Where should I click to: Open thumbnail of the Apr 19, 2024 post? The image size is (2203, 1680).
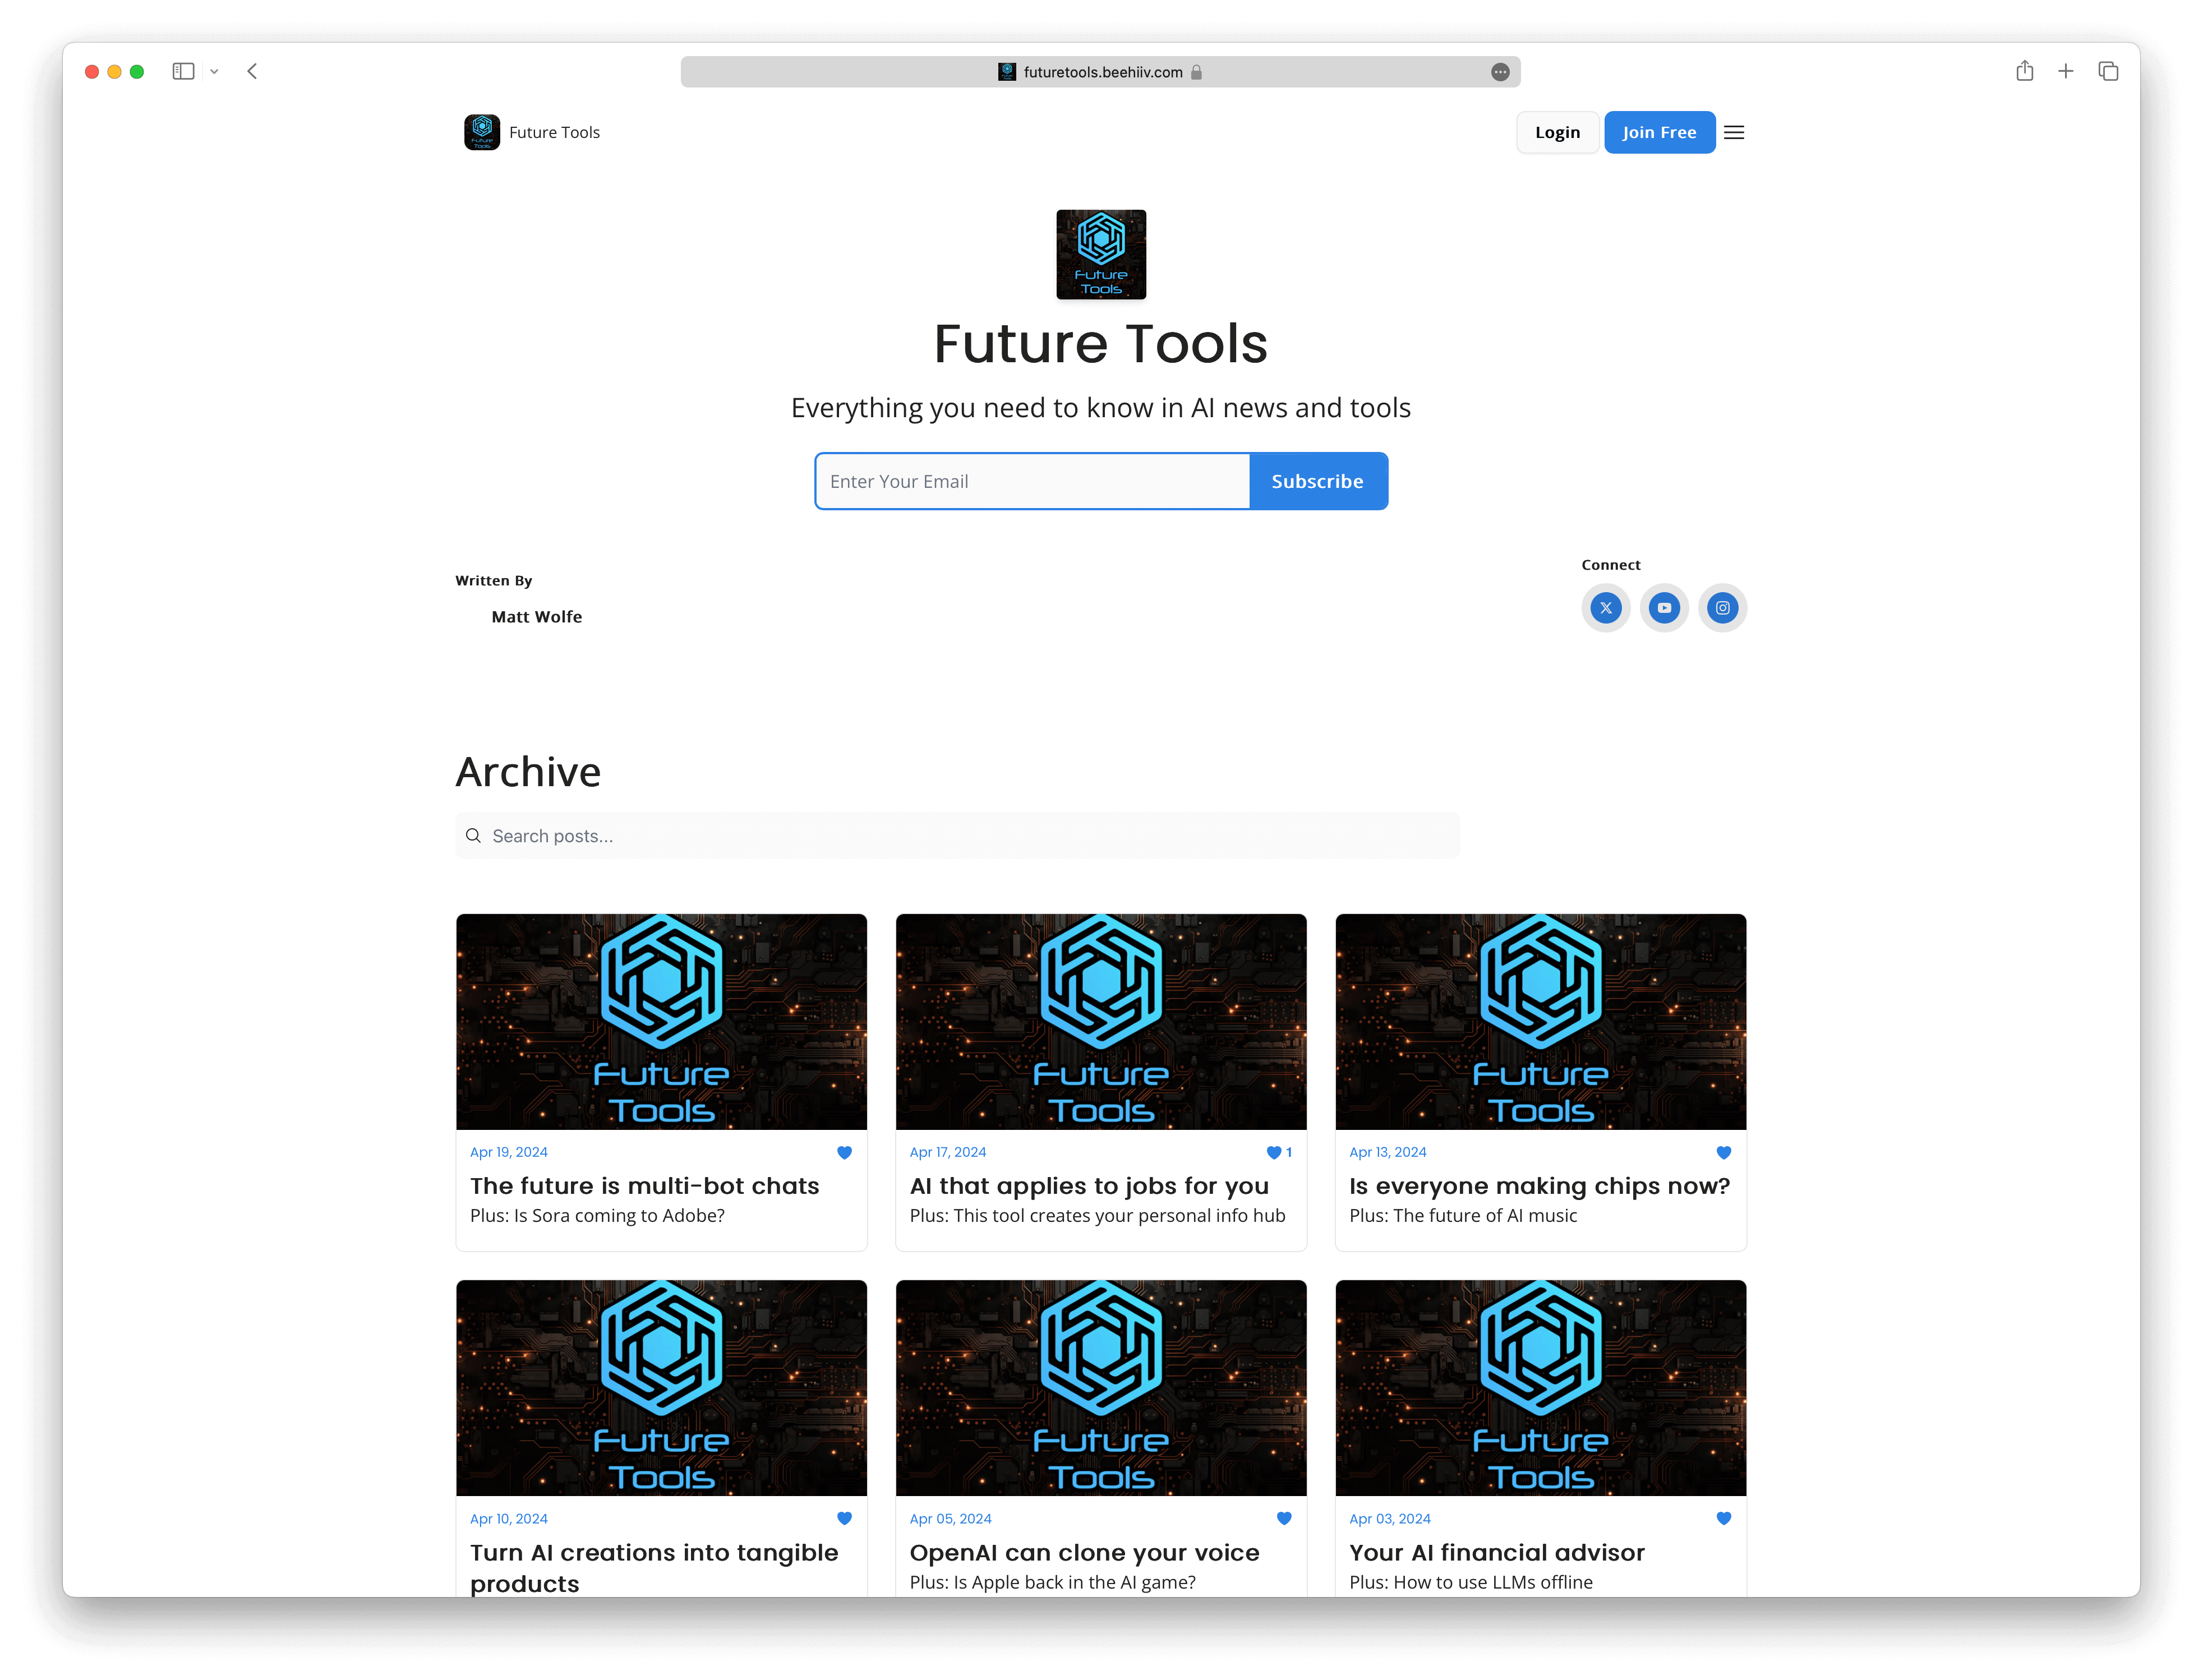tap(661, 1022)
